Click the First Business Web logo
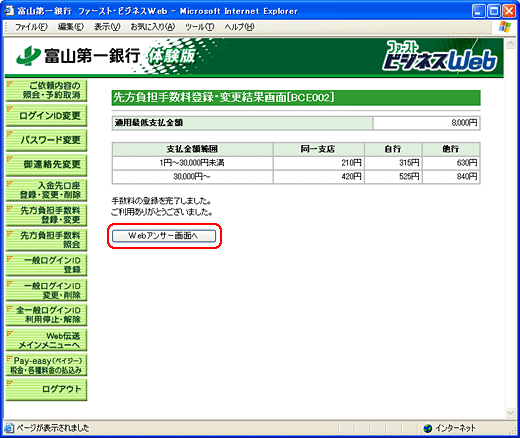Image resolution: width=520 pixels, height=438 pixels. point(440,56)
